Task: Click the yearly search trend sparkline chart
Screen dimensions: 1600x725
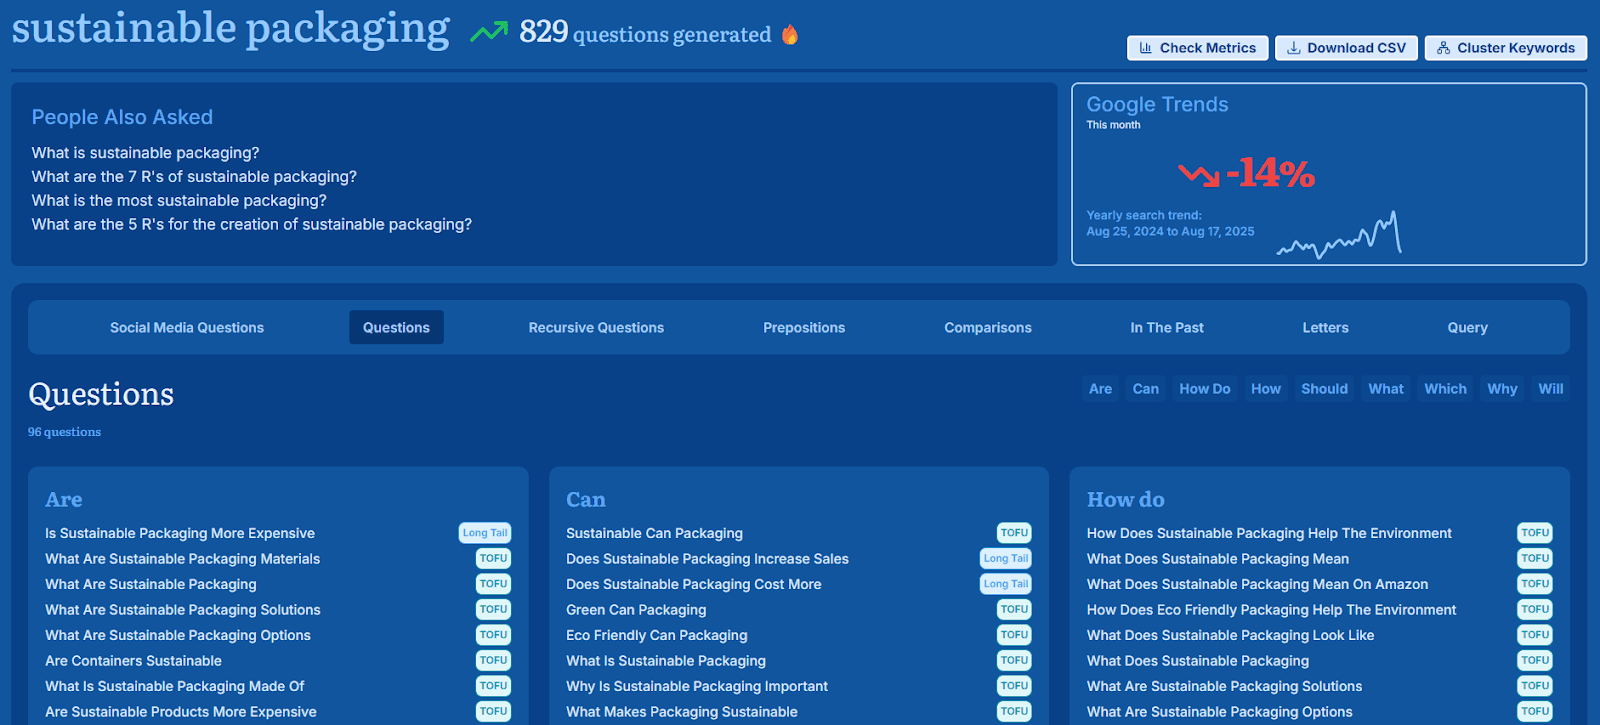Action: 1339,237
